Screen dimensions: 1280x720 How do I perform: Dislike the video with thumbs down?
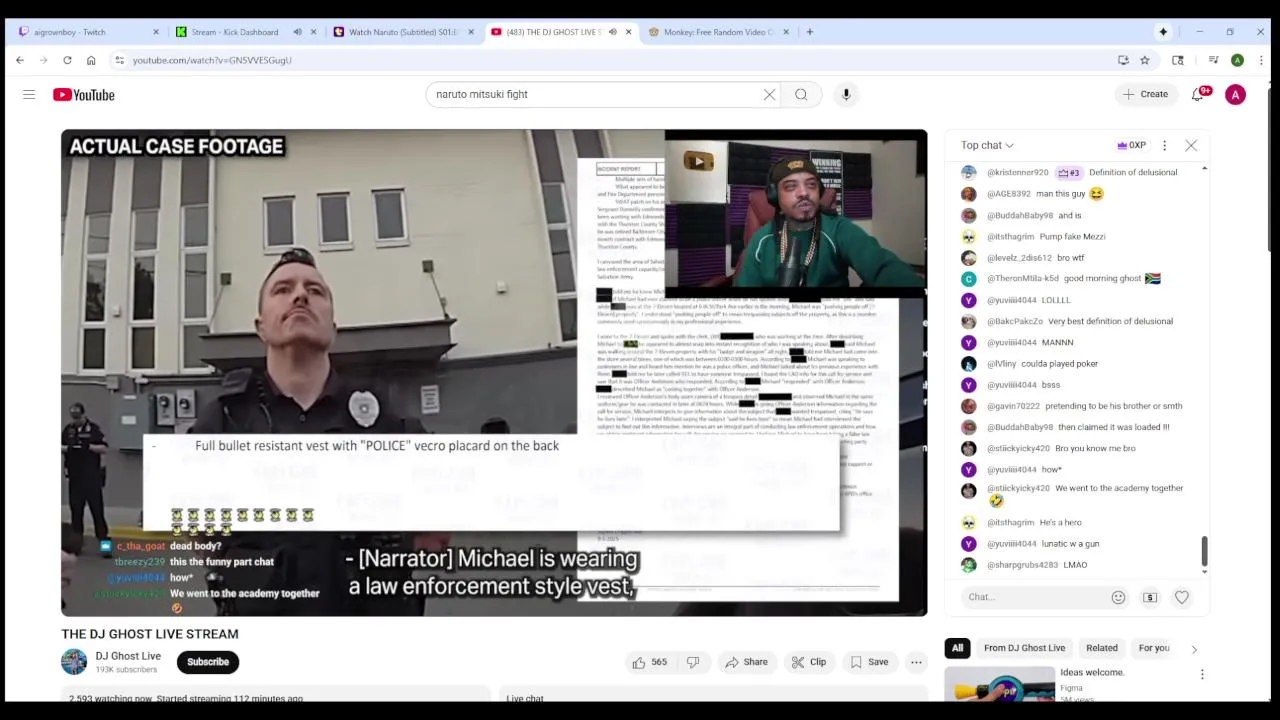tap(693, 662)
